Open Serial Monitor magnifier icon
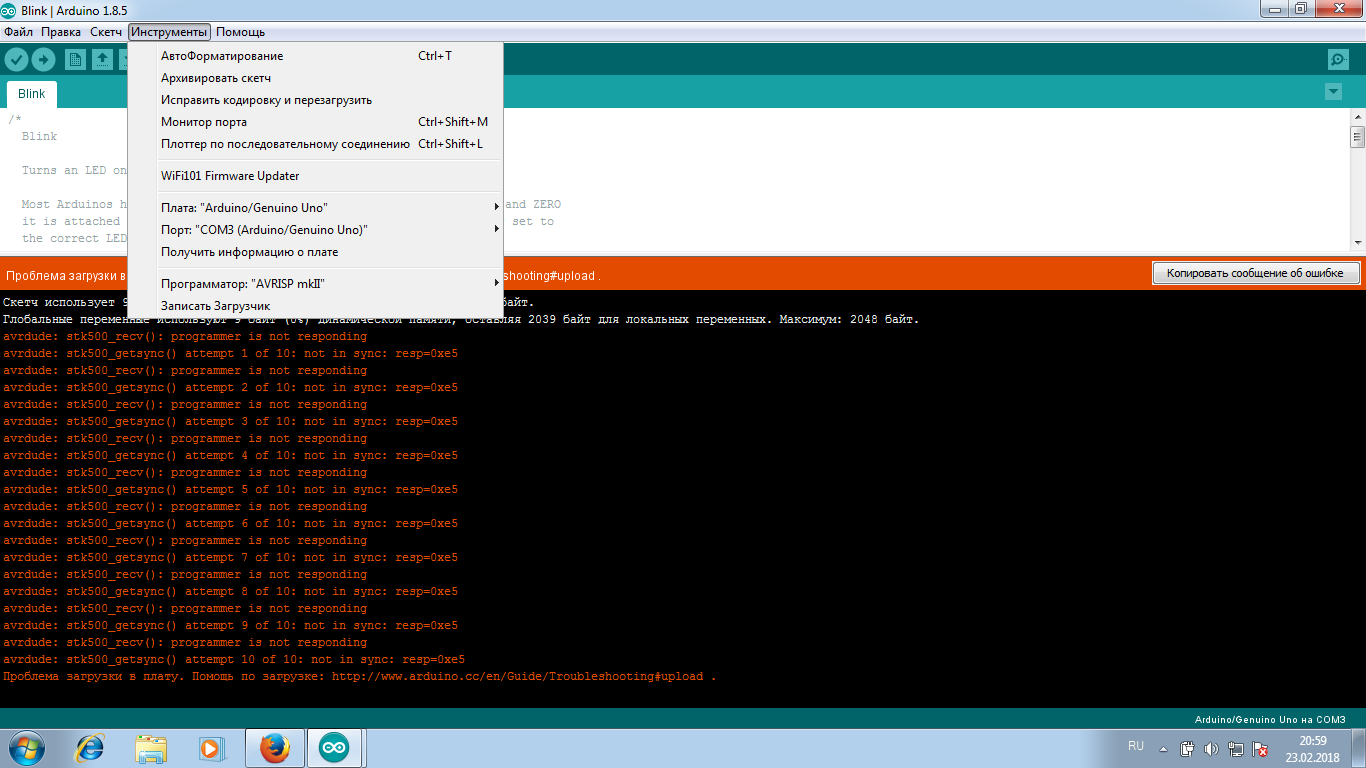This screenshot has width=1366, height=768. [1338, 59]
